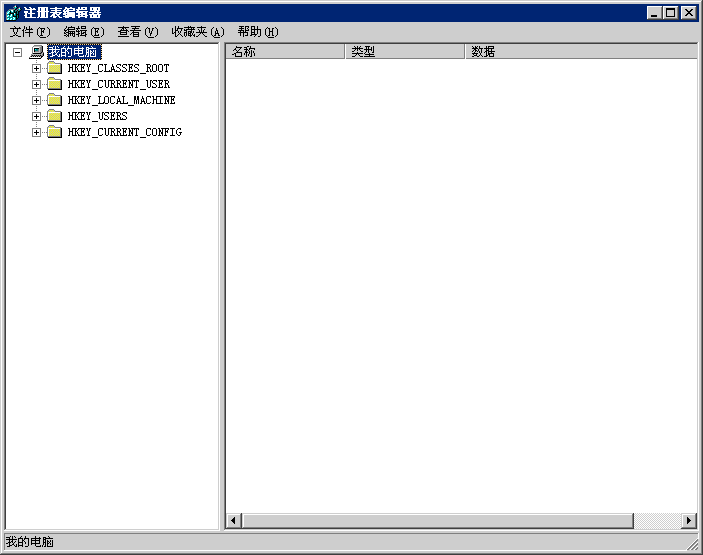
Task: Select the HKEY_CLASSES_ROOT label
Action: 118,68
